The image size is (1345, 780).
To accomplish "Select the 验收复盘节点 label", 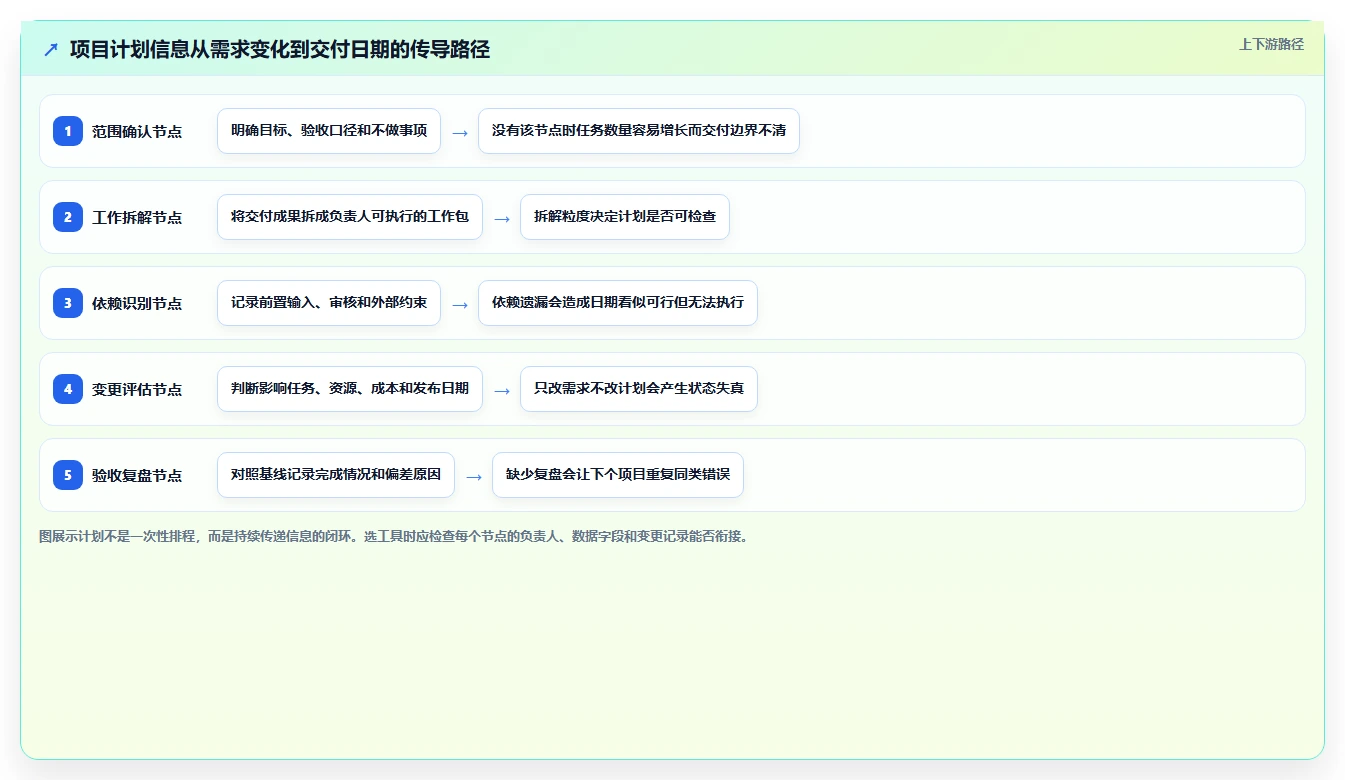I will pyautogui.click(x=137, y=476).
